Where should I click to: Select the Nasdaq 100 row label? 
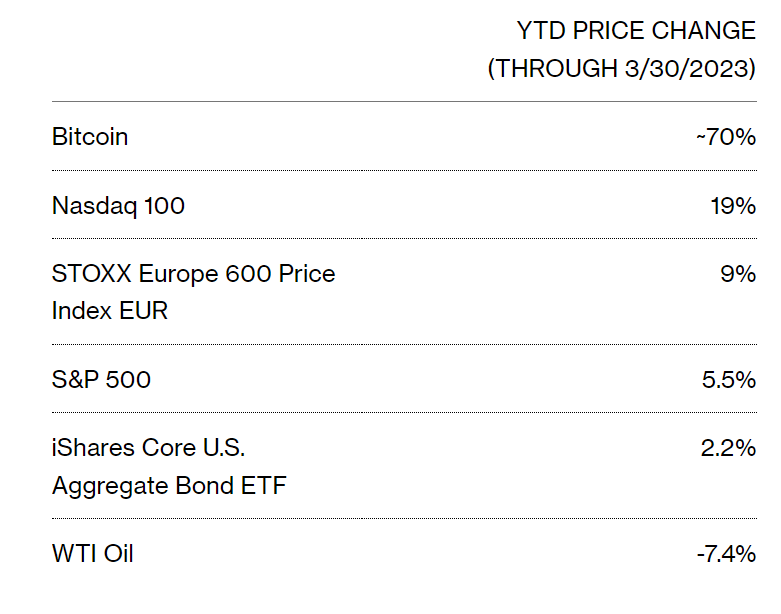click(x=118, y=206)
